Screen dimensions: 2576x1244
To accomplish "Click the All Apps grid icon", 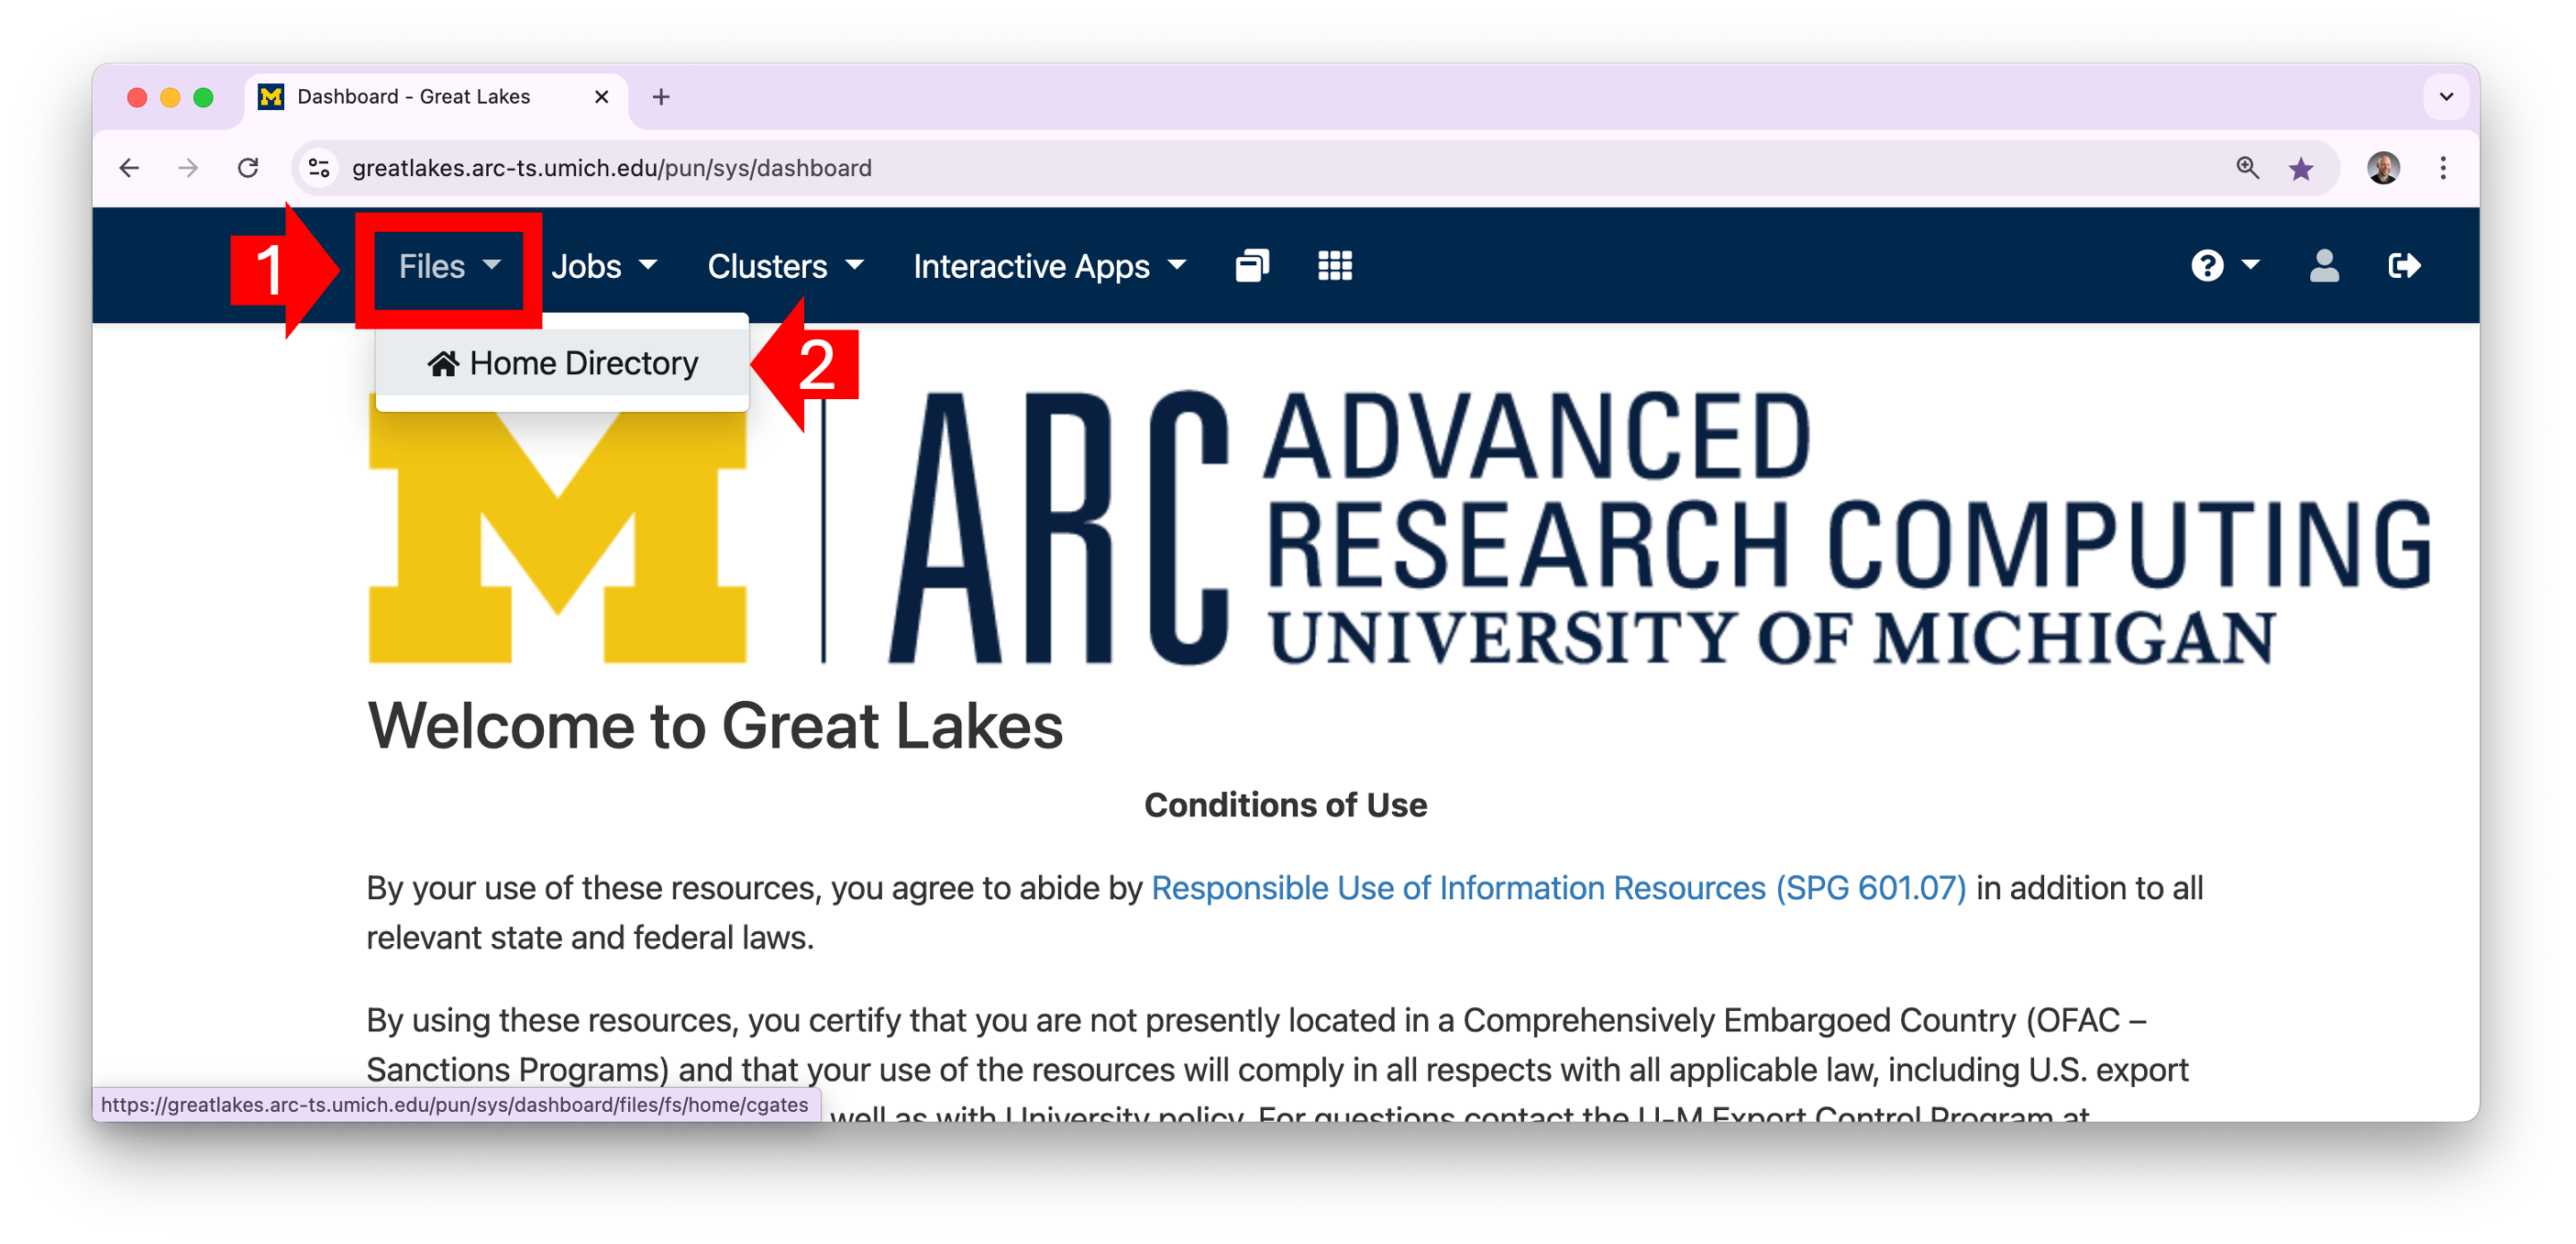I will [x=1335, y=266].
